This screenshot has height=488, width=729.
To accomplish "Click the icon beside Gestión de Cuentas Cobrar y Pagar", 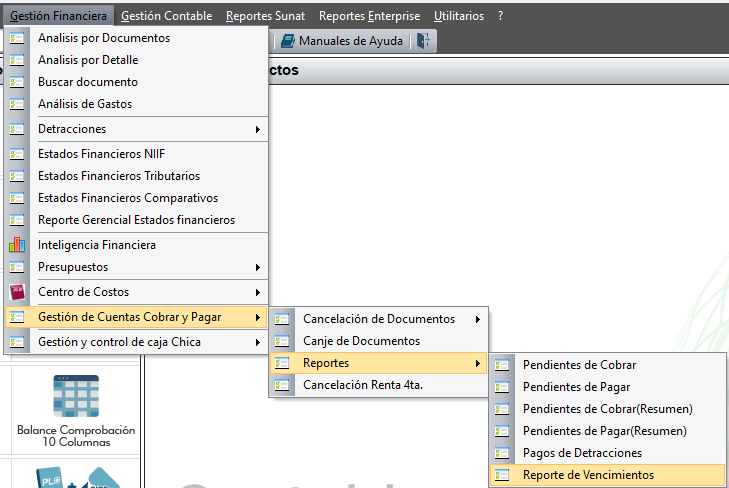I will [17, 317].
